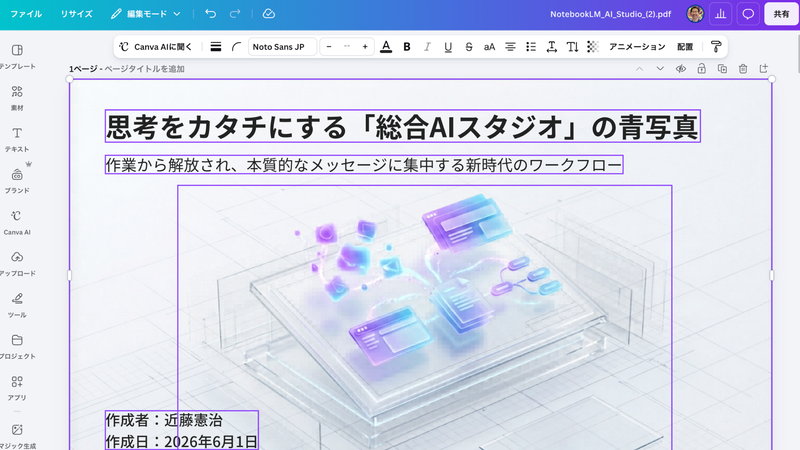
Task: Click the copy style paint roller icon
Action: tap(716, 47)
